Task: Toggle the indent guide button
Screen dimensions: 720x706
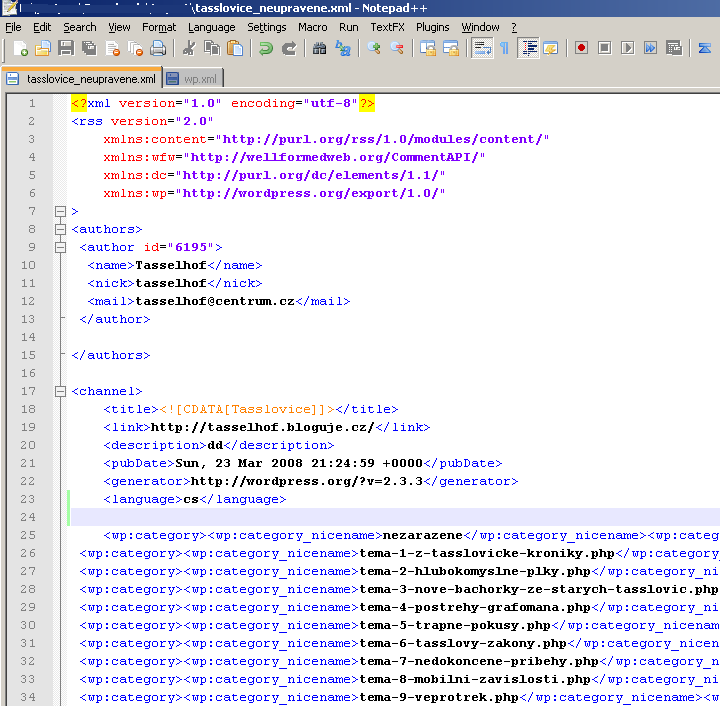Action: (x=528, y=48)
